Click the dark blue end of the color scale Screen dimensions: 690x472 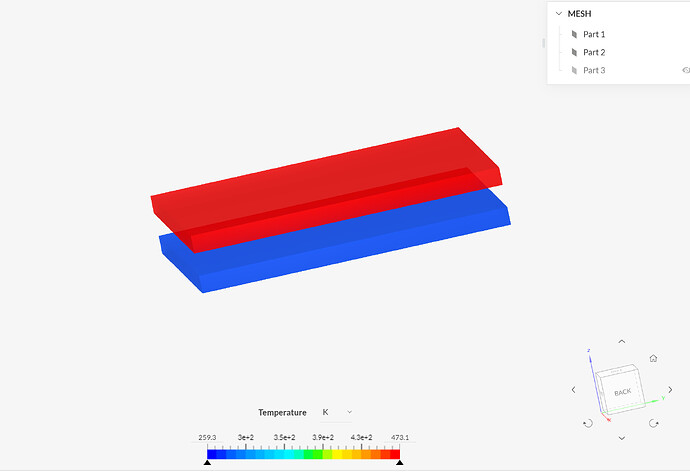212,454
